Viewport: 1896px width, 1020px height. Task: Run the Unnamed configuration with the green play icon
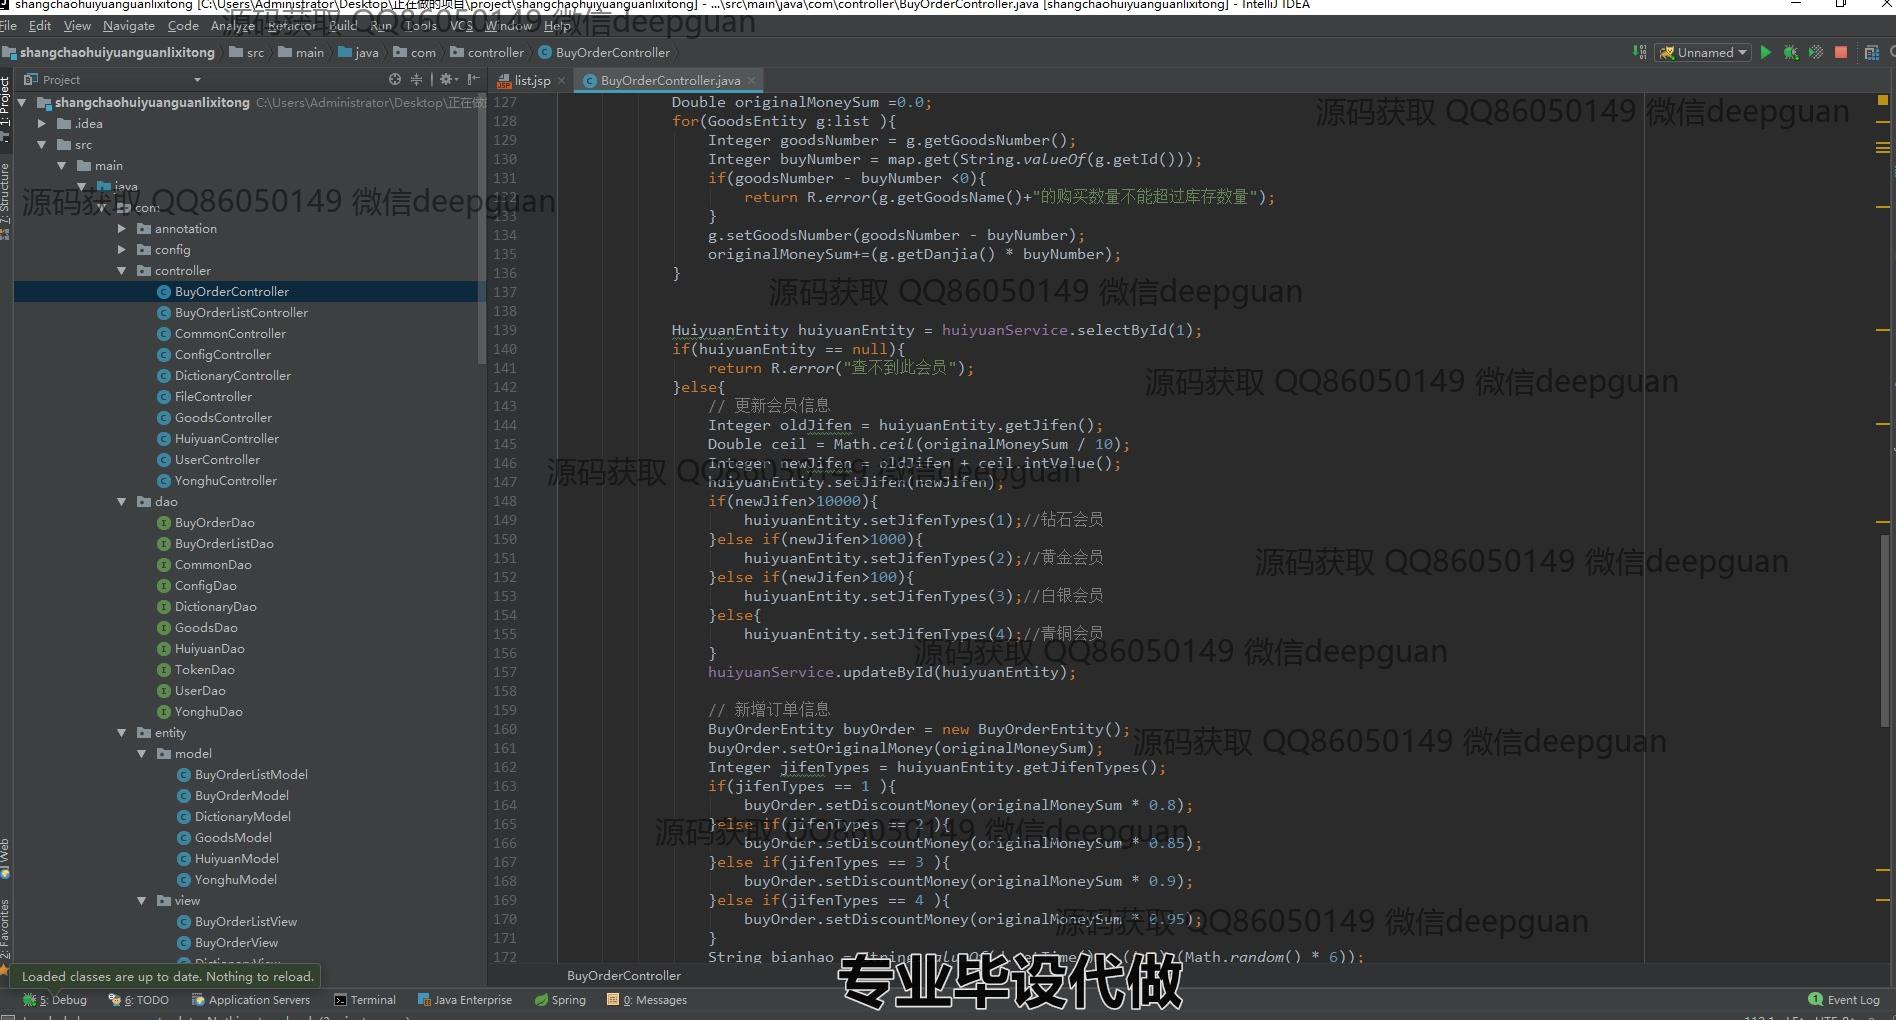1766,53
